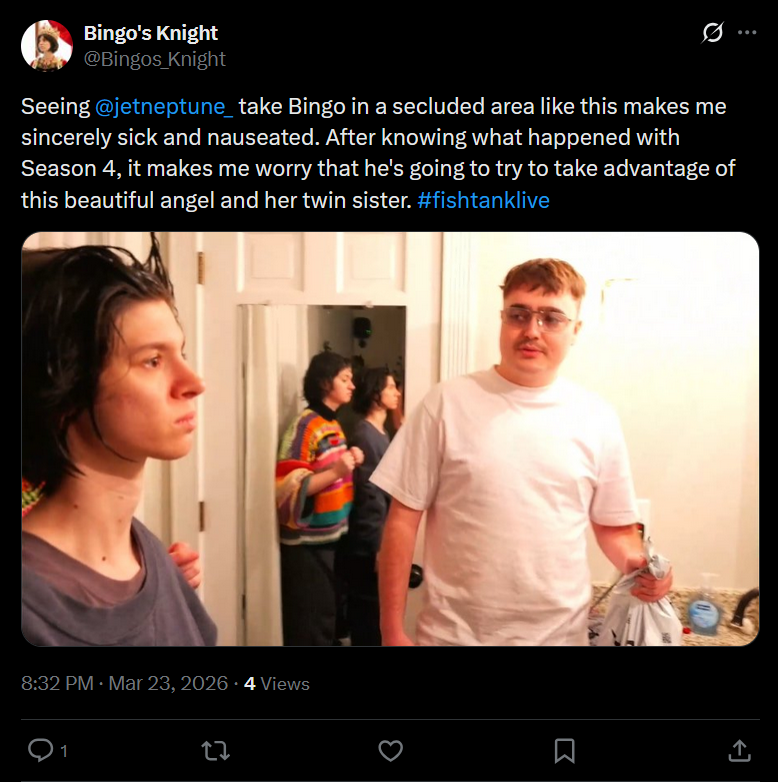Like the post with the heart icon

[390, 751]
